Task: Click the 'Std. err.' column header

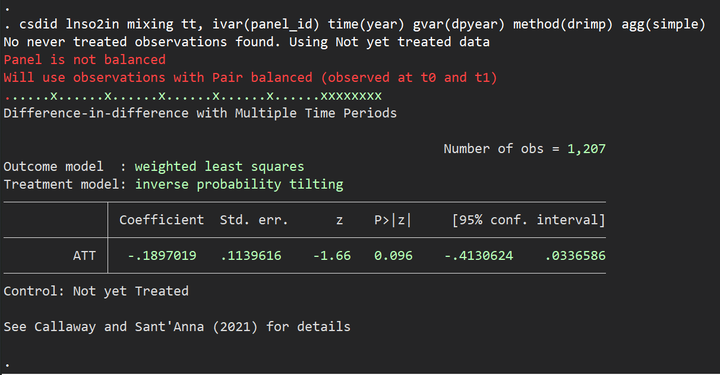Action: (253, 220)
